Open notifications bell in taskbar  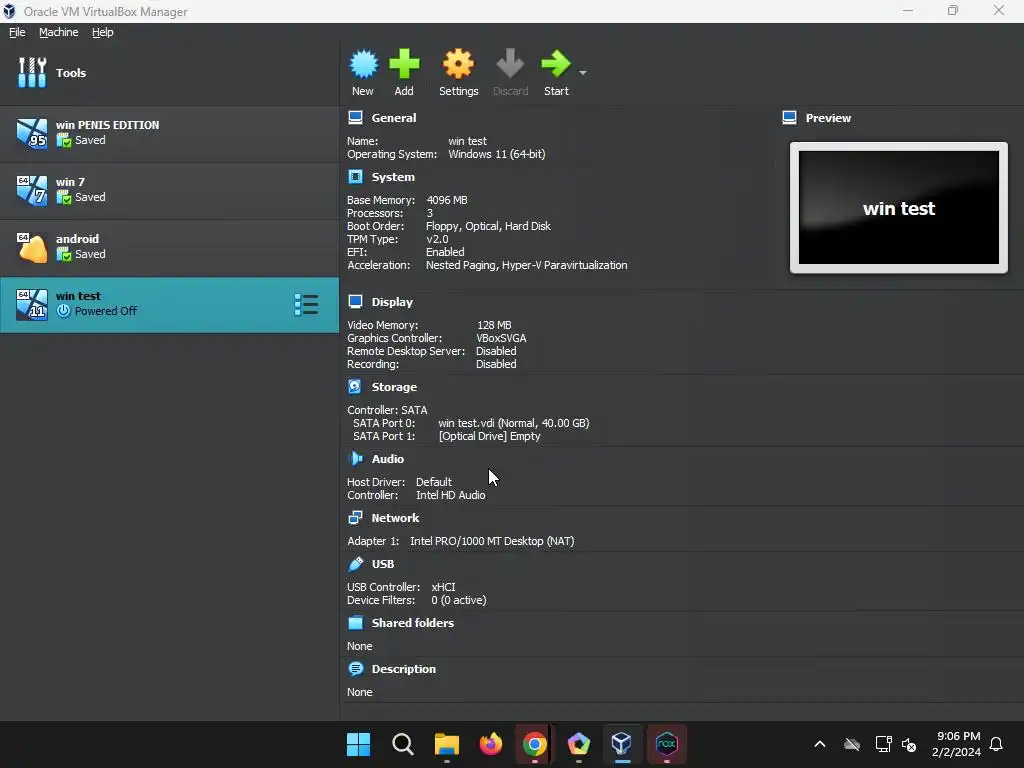[x=996, y=744]
